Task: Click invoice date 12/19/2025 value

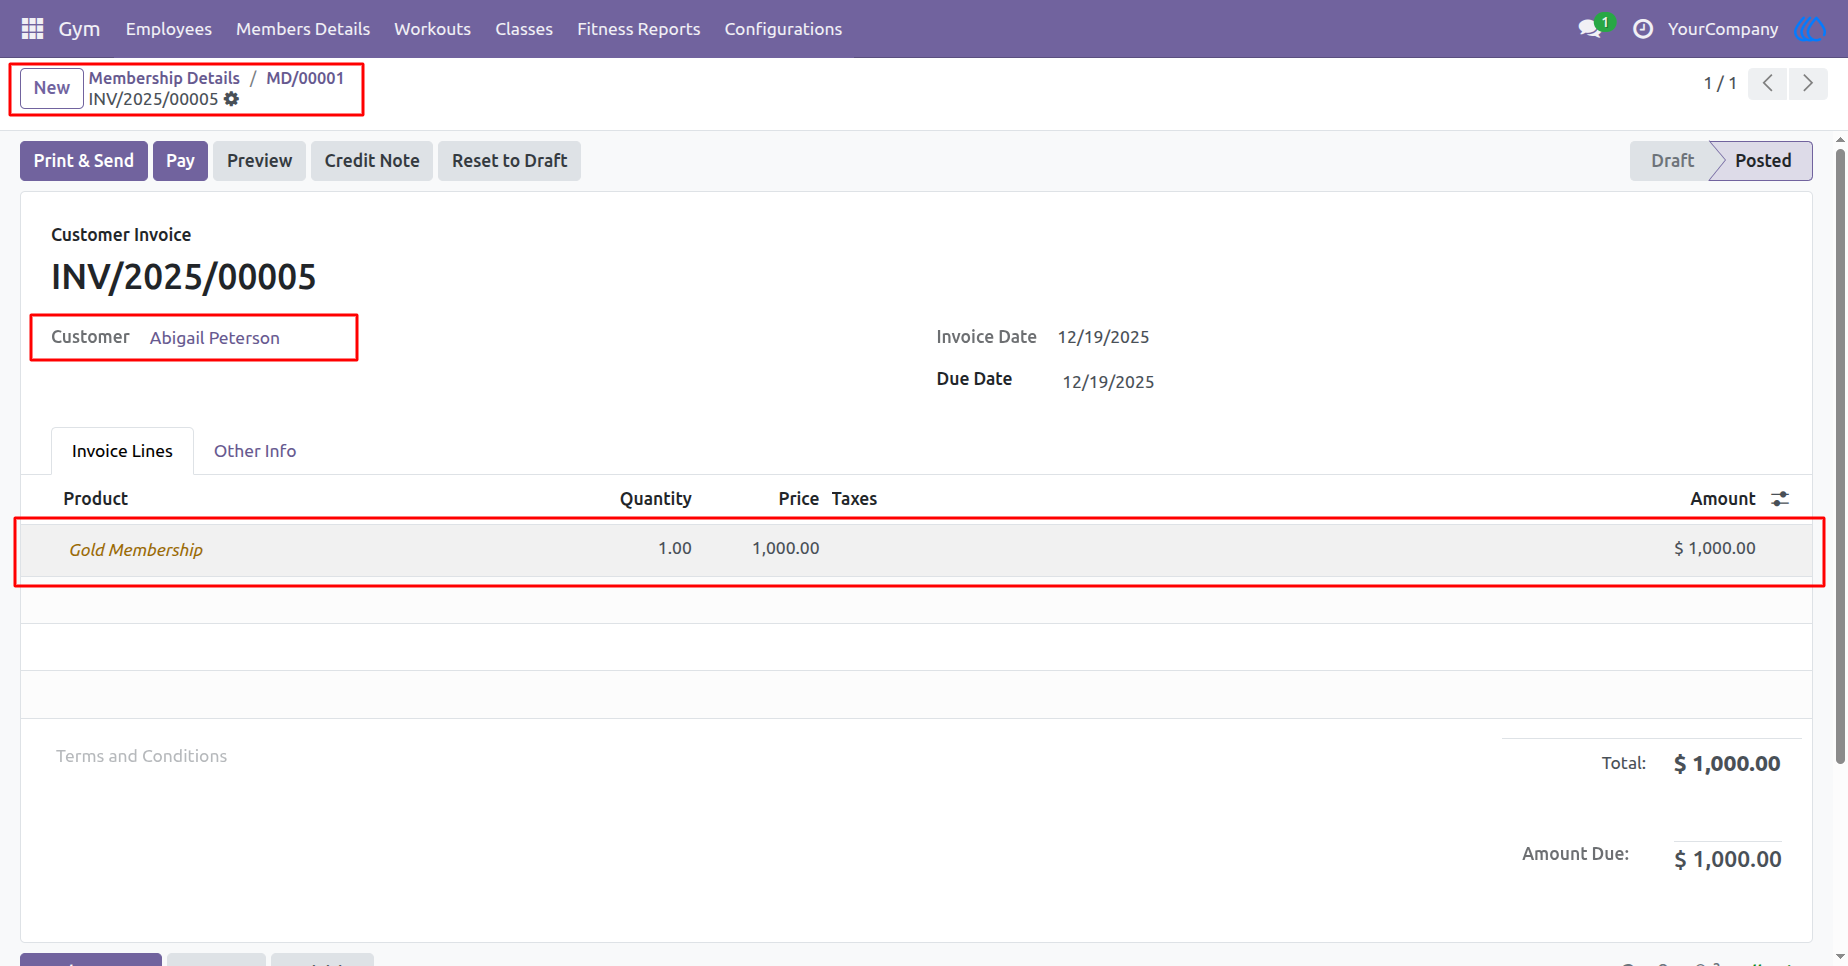Action: tap(1103, 337)
